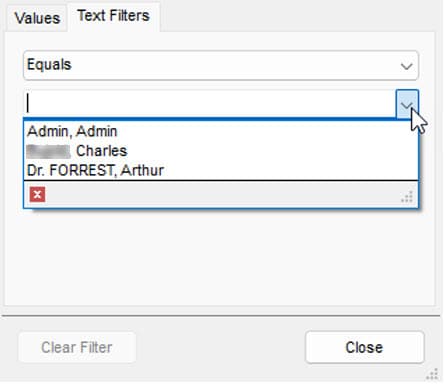
Task: Click the Clear Filter button
Action: point(77,347)
